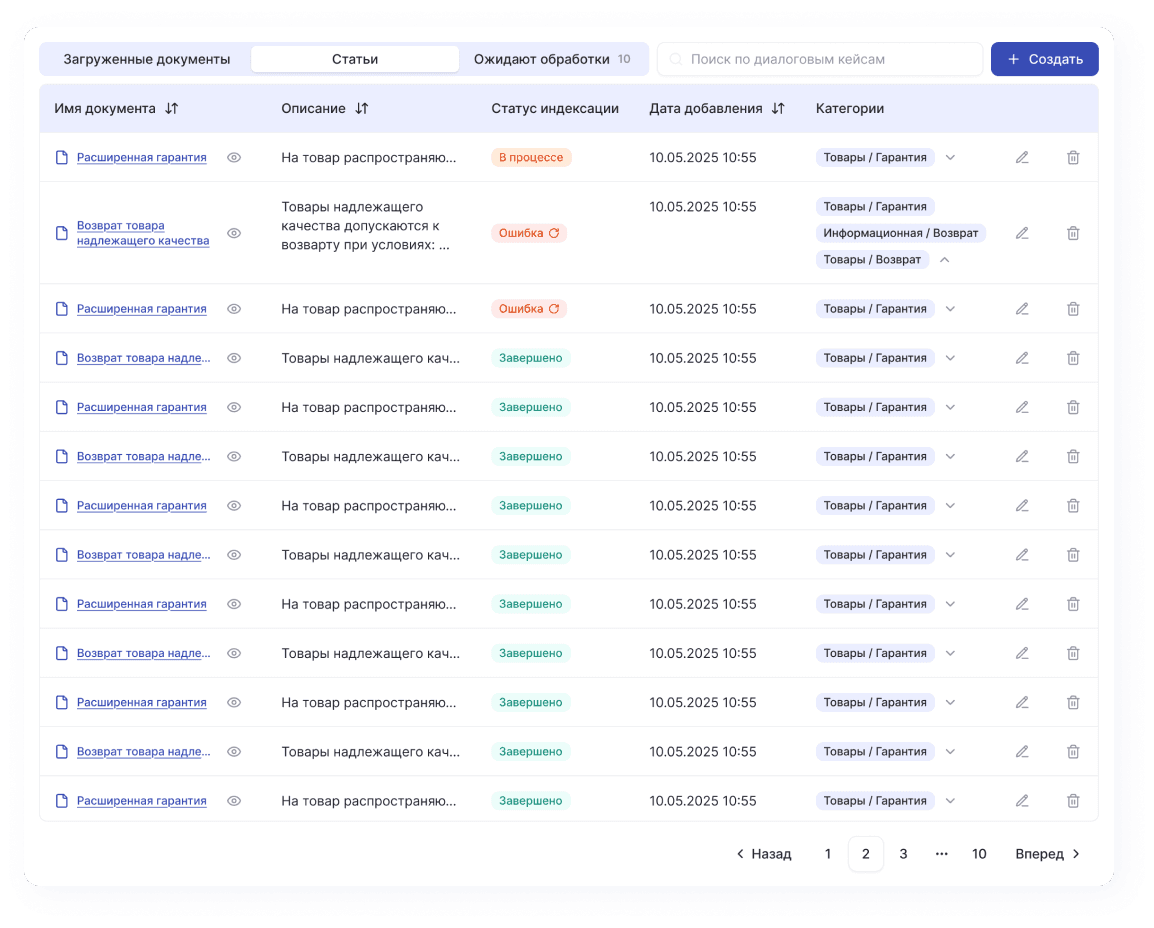Switch to the Загруженные документы tab

pos(146,59)
